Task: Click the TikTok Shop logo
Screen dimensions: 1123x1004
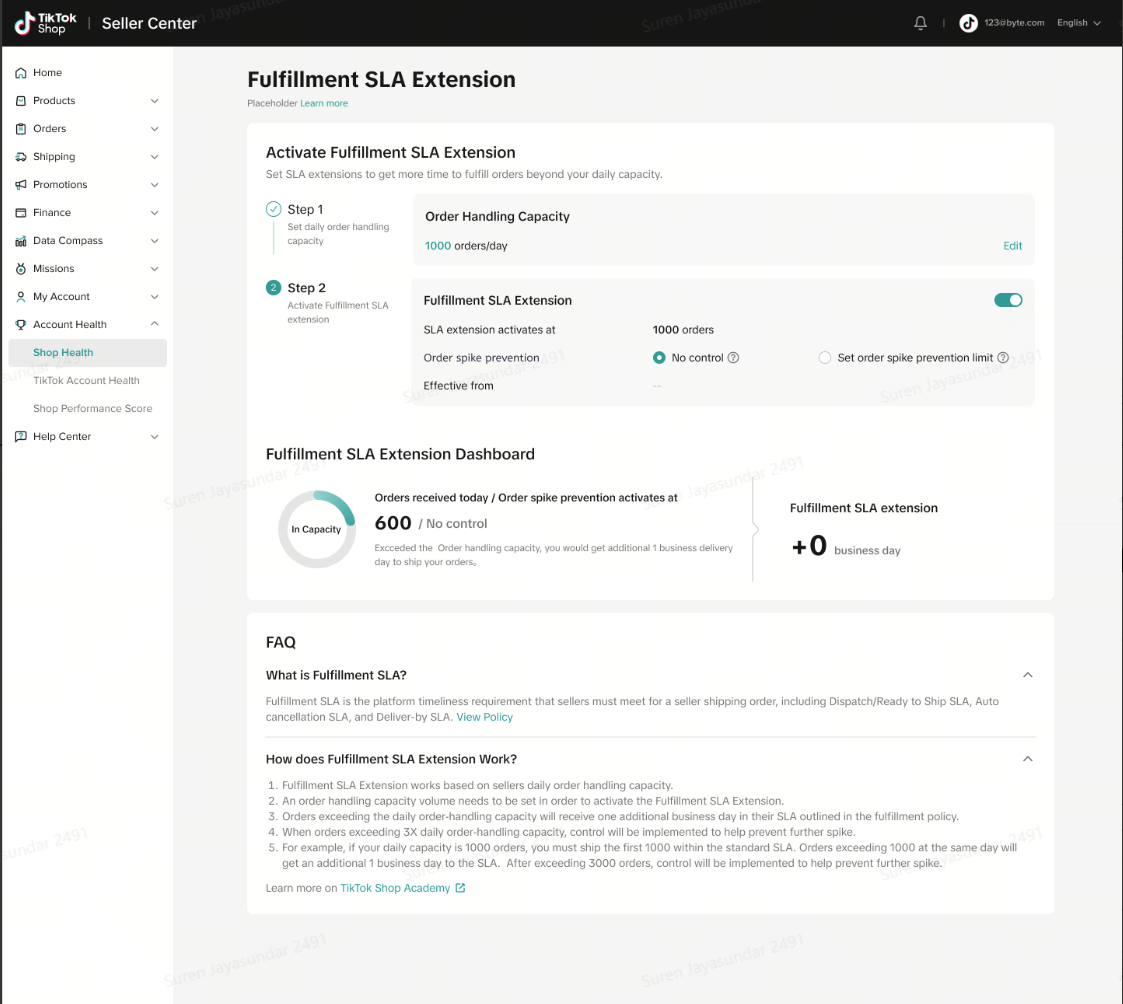Action: coord(46,23)
